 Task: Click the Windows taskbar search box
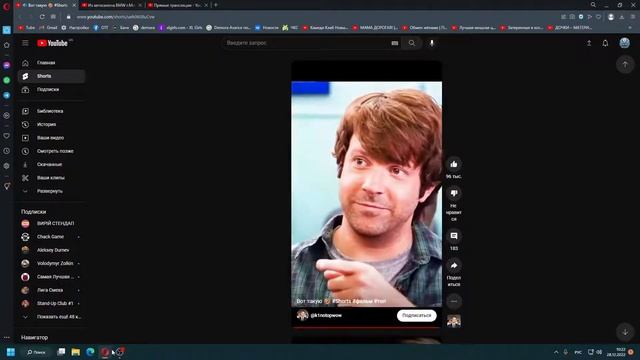(x=37, y=352)
